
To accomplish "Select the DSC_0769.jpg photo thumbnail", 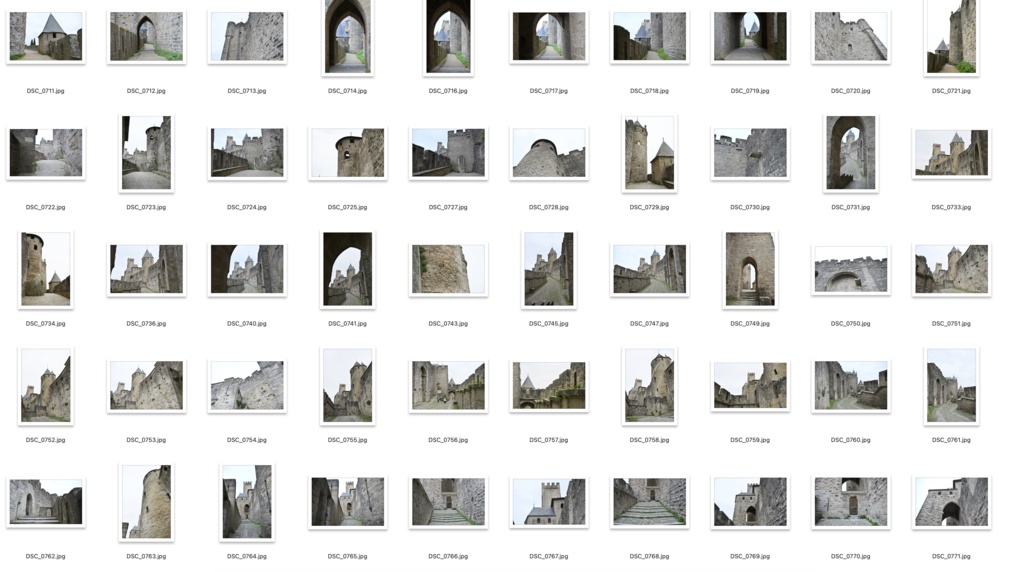I will [750, 501].
